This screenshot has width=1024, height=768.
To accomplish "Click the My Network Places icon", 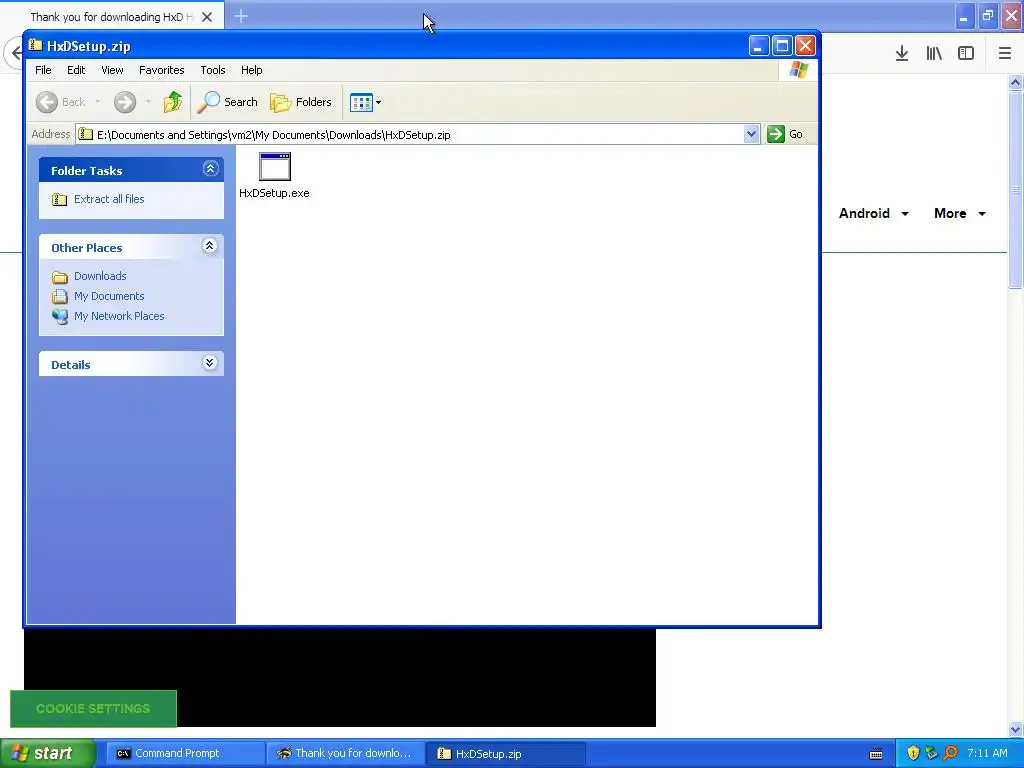I will pyautogui.click(x=59, y=317).
